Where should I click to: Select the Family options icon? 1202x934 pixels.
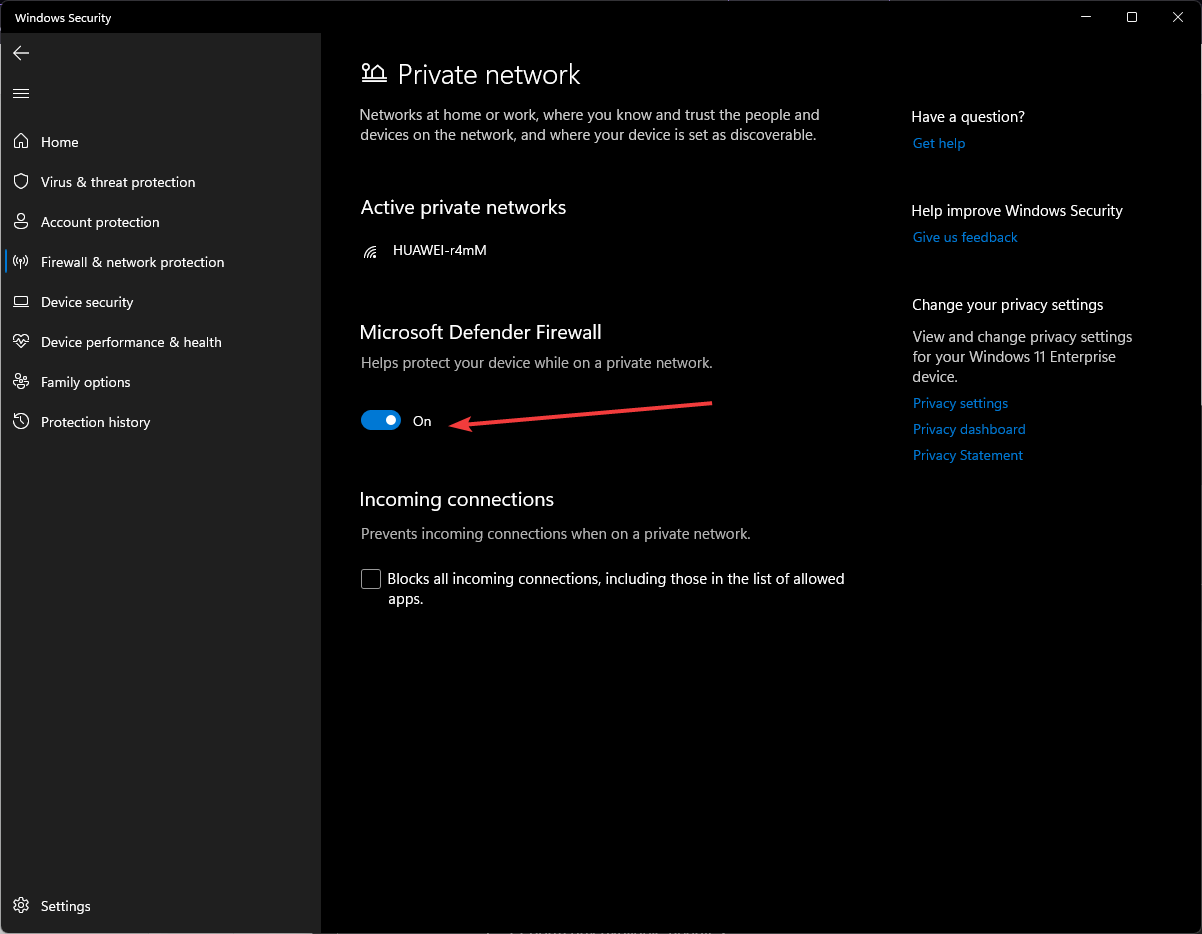point(20,381)
